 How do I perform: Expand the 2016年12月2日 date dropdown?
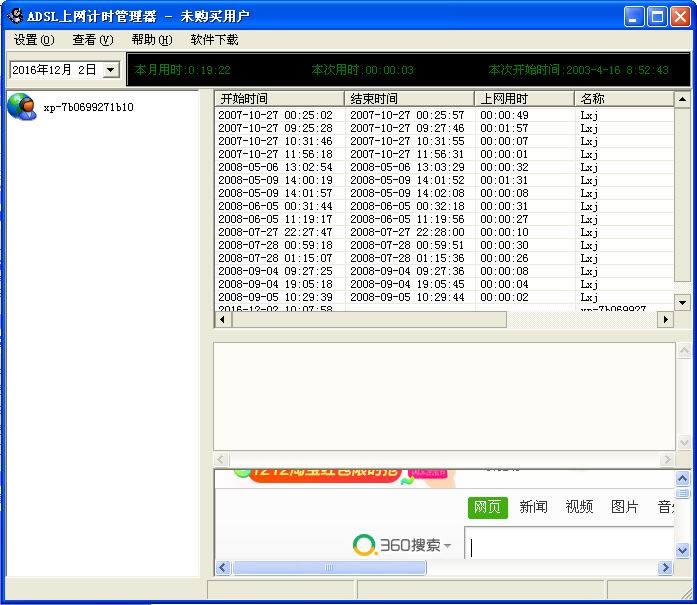tap(111, 70)
